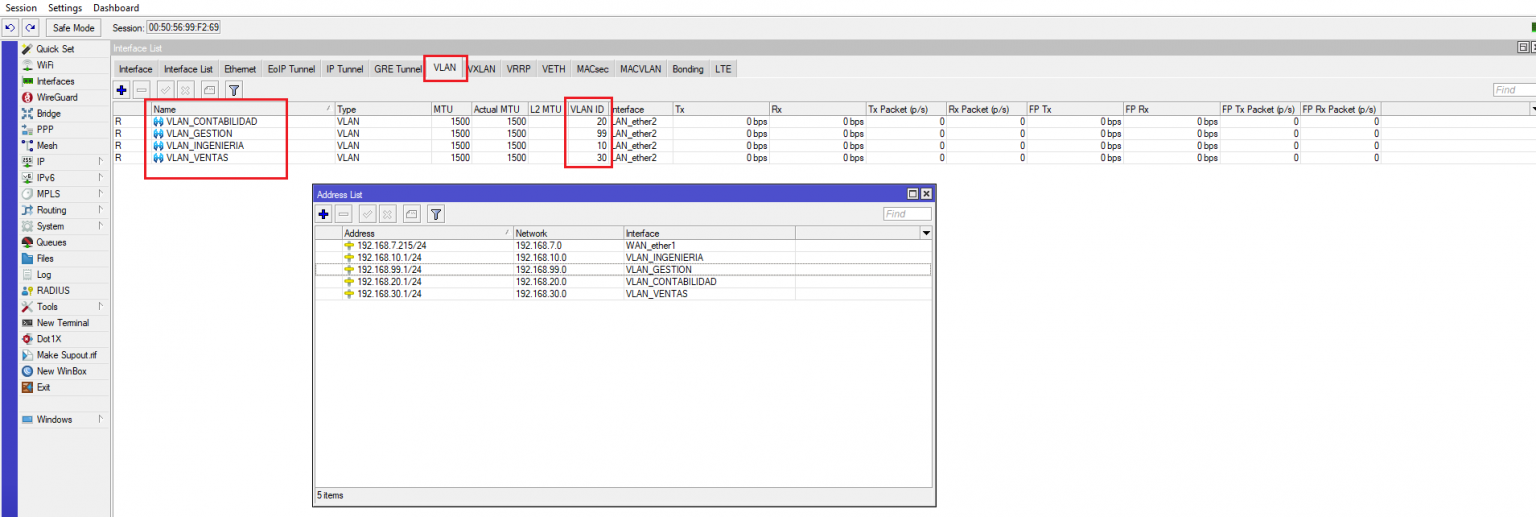Open Queues in sidebar
Screen dimensions: 1536x517
[51, 242]
